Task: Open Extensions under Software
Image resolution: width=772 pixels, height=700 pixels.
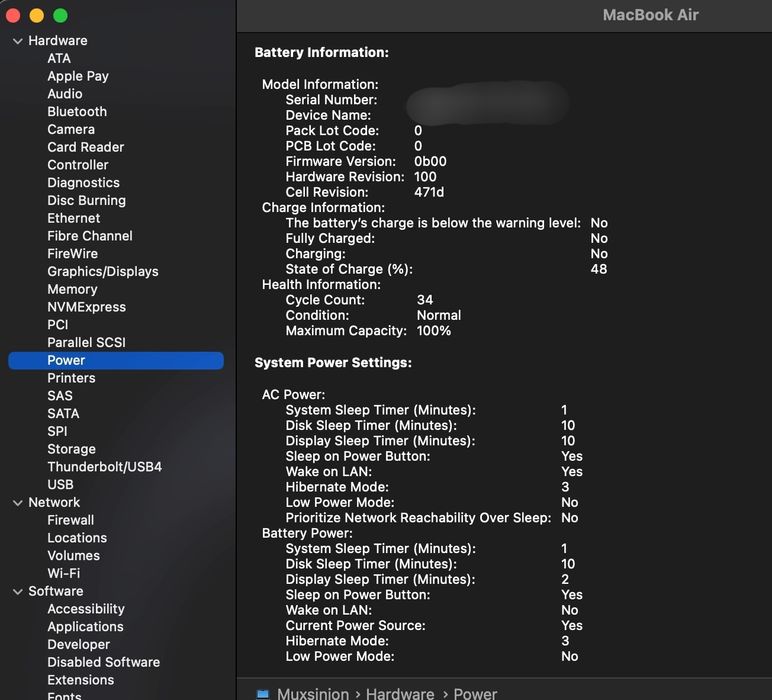Action: tap(81, 680)
